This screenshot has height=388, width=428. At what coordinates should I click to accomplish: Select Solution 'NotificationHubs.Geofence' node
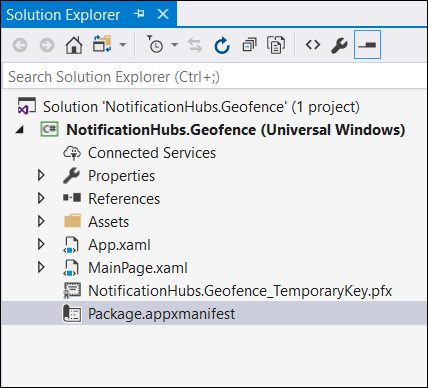click(201, 107)
